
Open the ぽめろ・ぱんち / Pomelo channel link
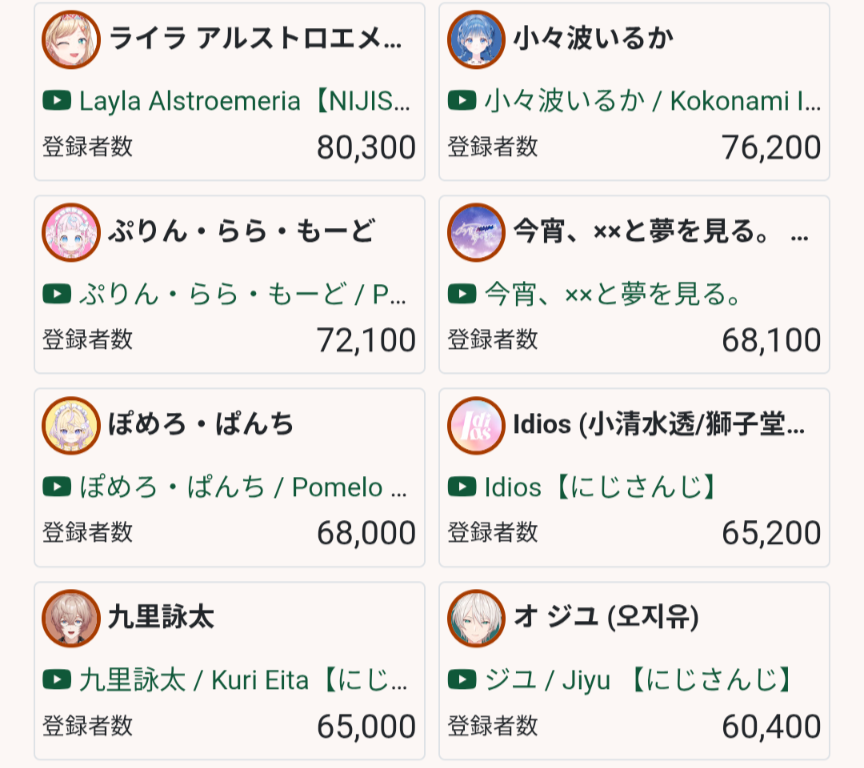243,487
